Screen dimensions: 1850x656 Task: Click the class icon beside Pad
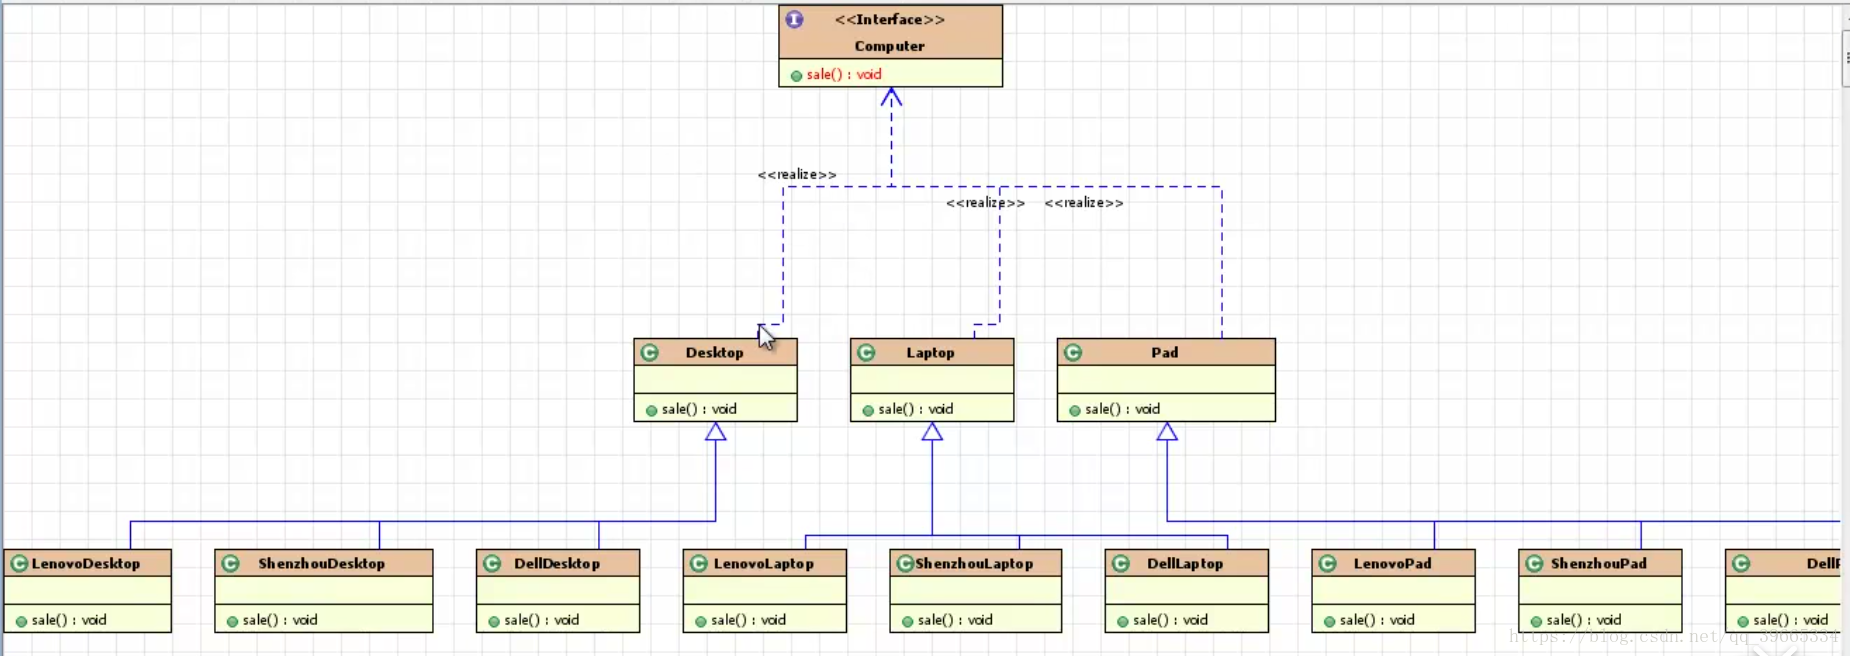(x=1073, y=352)
